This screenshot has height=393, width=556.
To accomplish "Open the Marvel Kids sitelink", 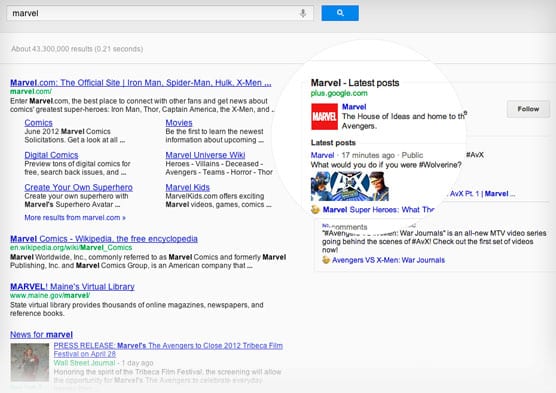I will (x=188, y=187).
